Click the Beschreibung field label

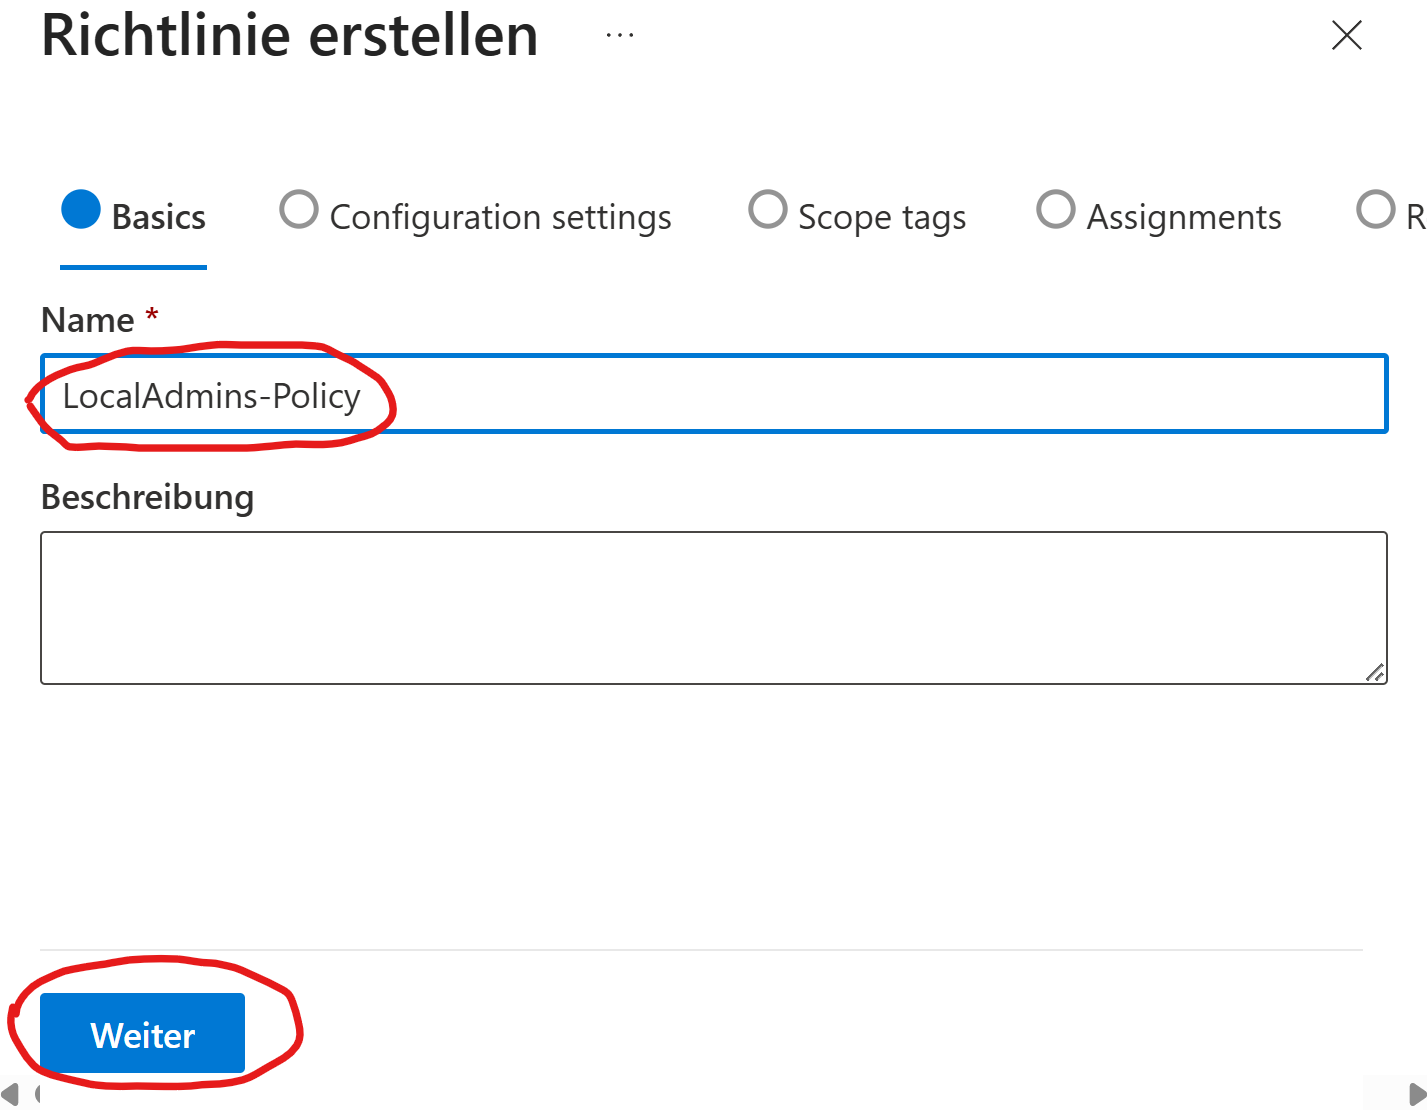147,497
